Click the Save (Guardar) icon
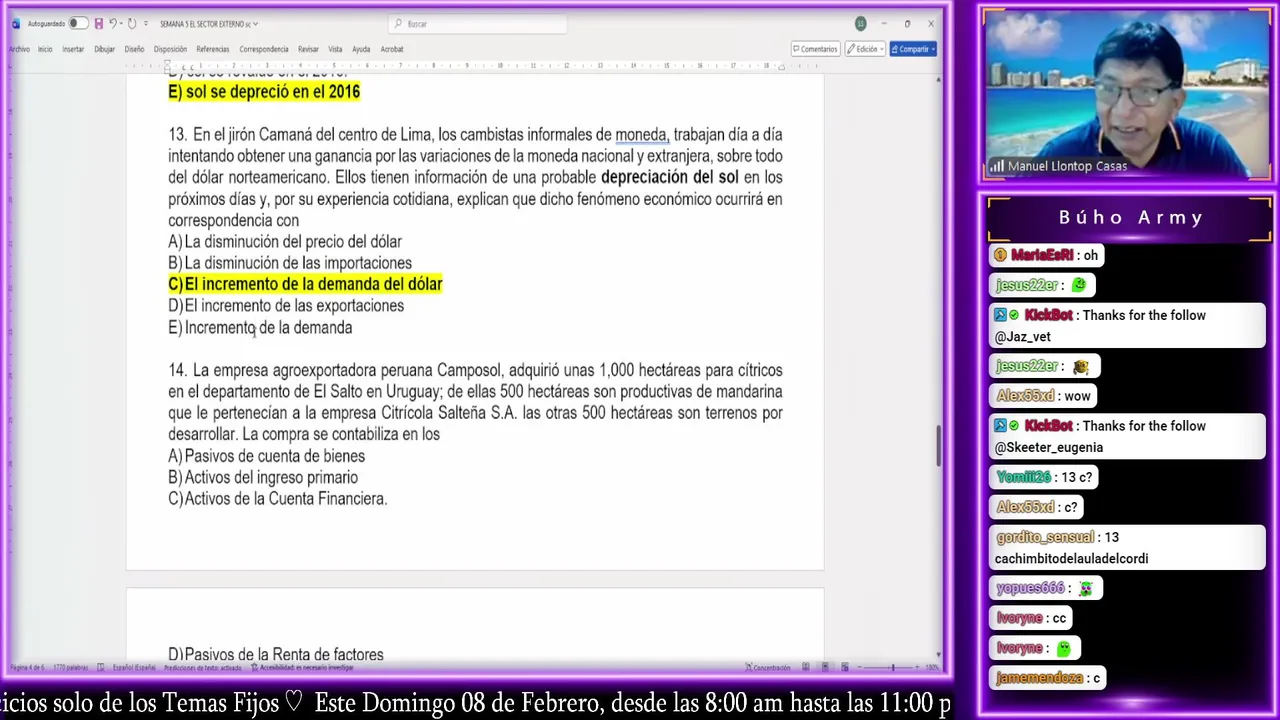This screenshot has width=1280, height=720. (x=98, y=23)
